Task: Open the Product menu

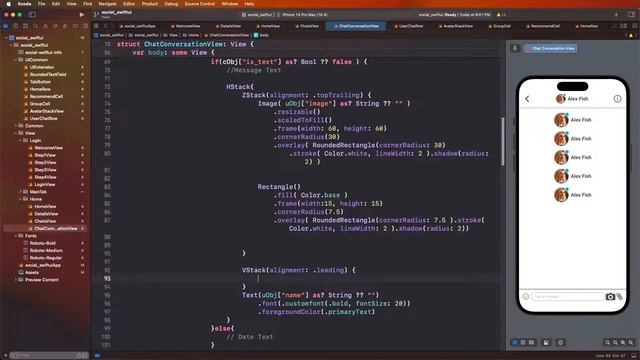Action: (149, 4)
